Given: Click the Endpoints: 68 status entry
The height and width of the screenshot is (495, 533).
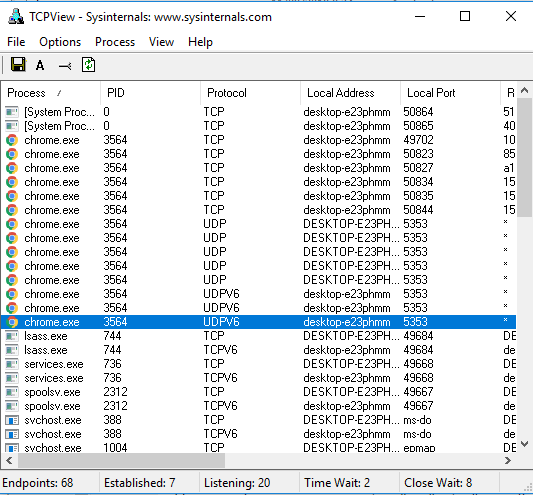Looking at the screenshot, I should tap(38, 483).
